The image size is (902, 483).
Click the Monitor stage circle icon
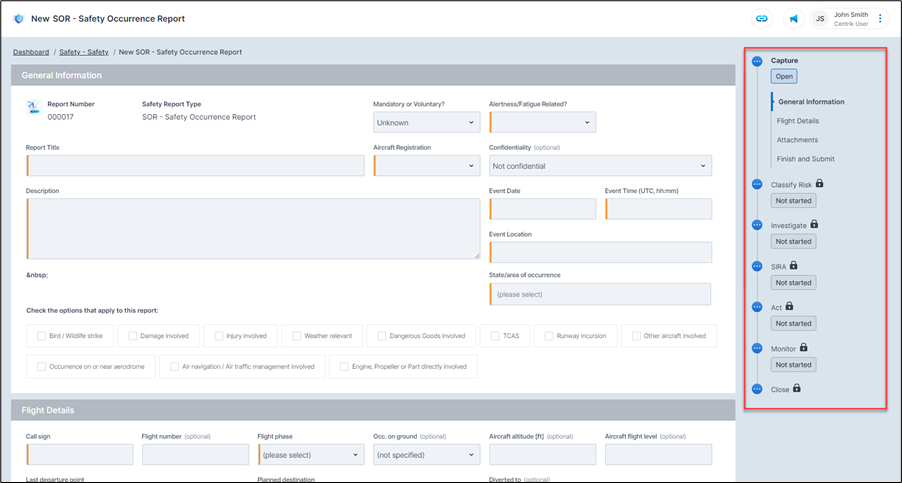757,348
